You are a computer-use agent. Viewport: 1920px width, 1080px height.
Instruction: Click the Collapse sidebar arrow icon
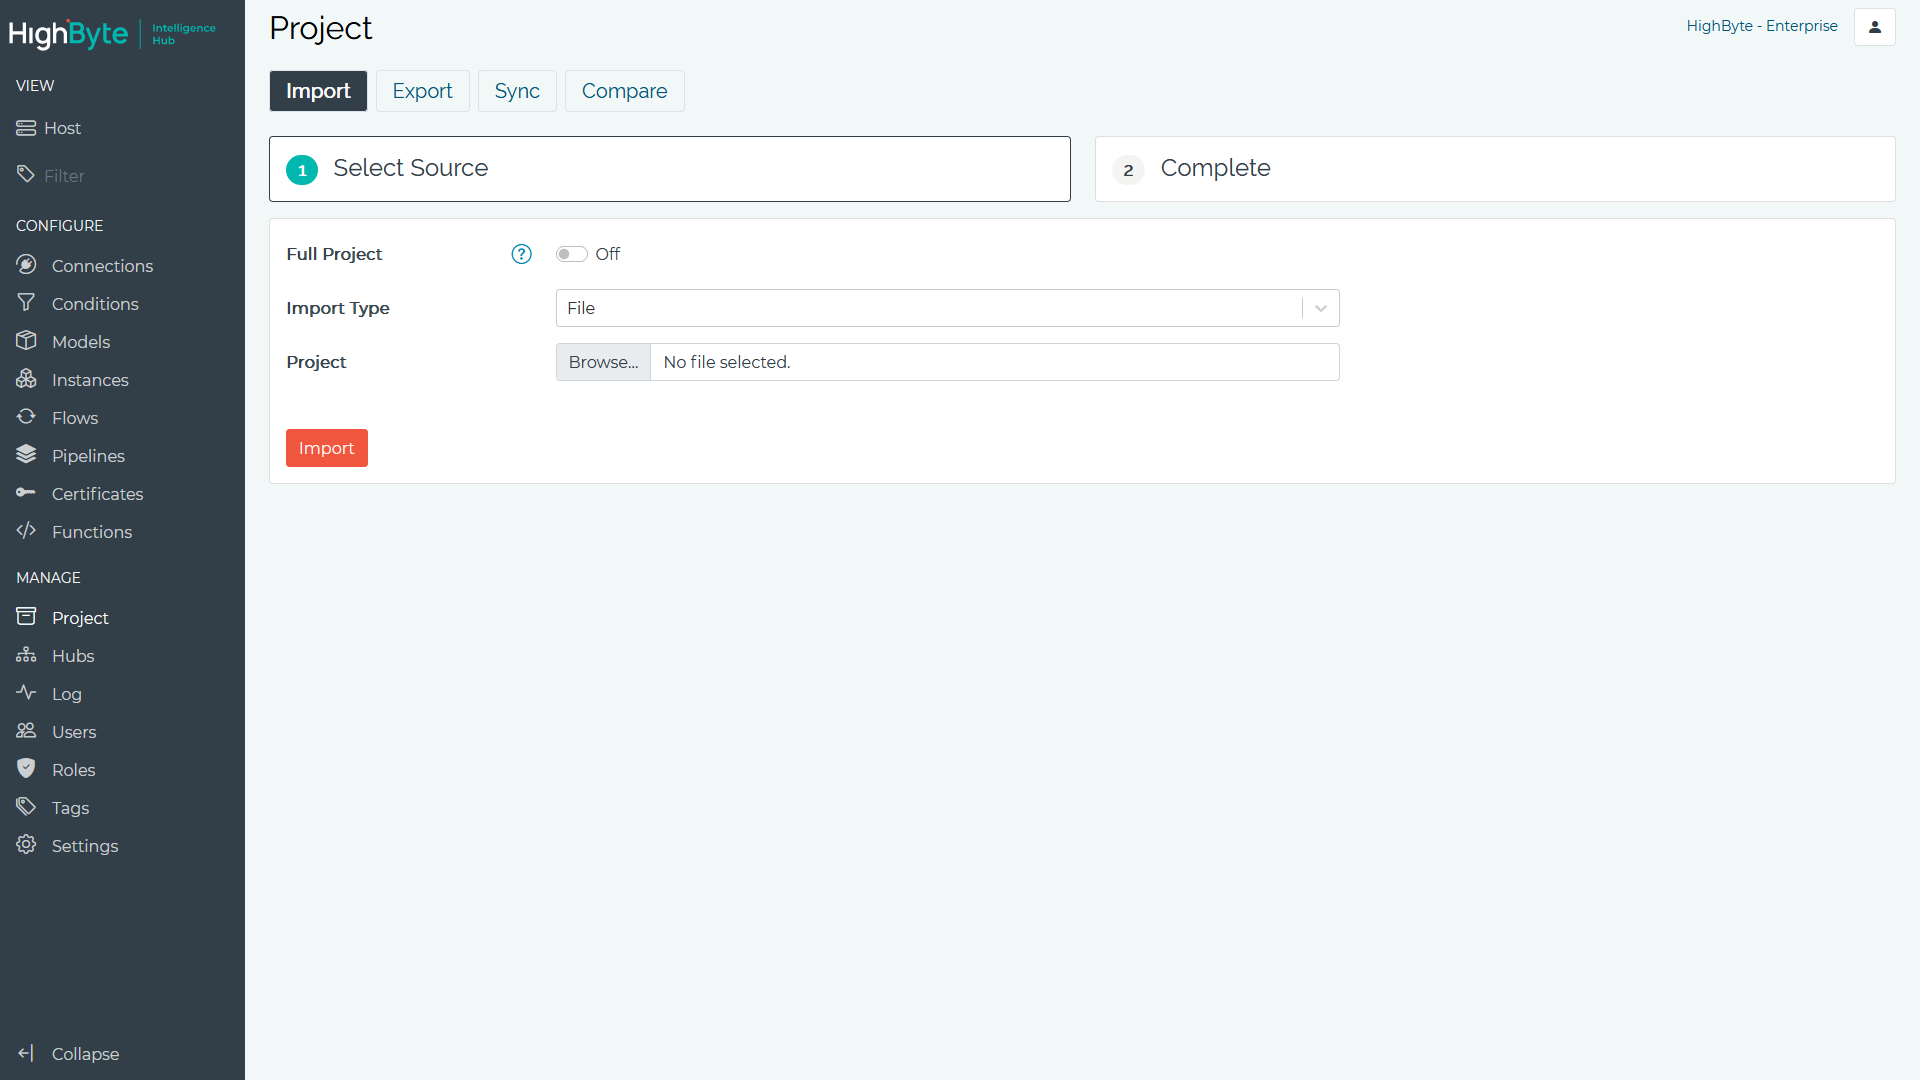(26, 1053)
